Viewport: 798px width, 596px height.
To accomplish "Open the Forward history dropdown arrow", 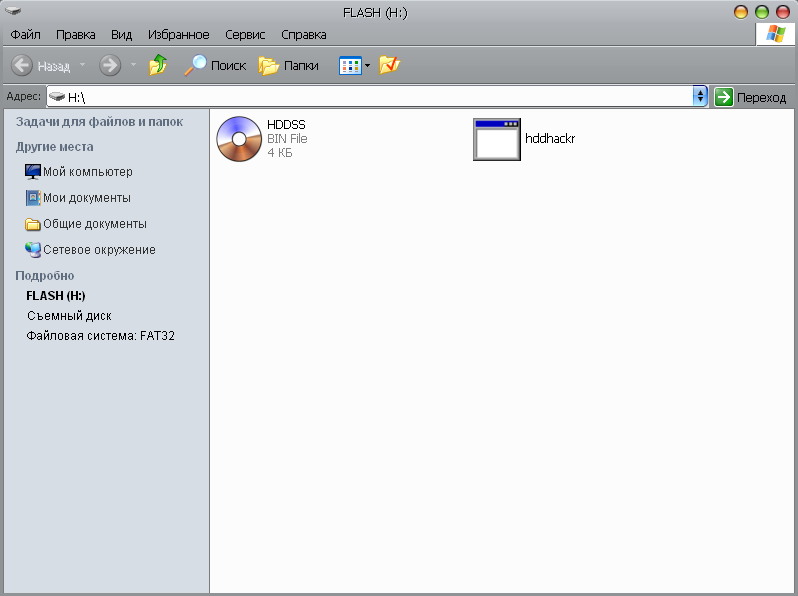I will click(133, 65).
